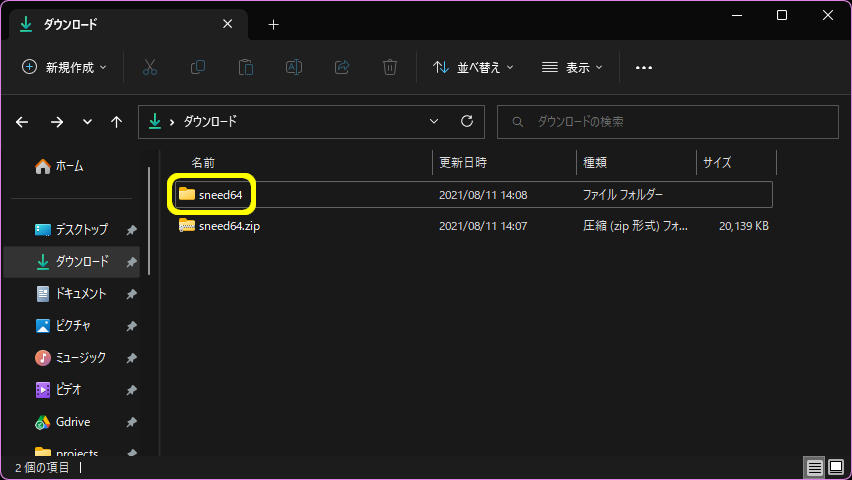Click the download icon in address bar
The height and width of the screenshot is (480, 852).
[x=155, y=121]
